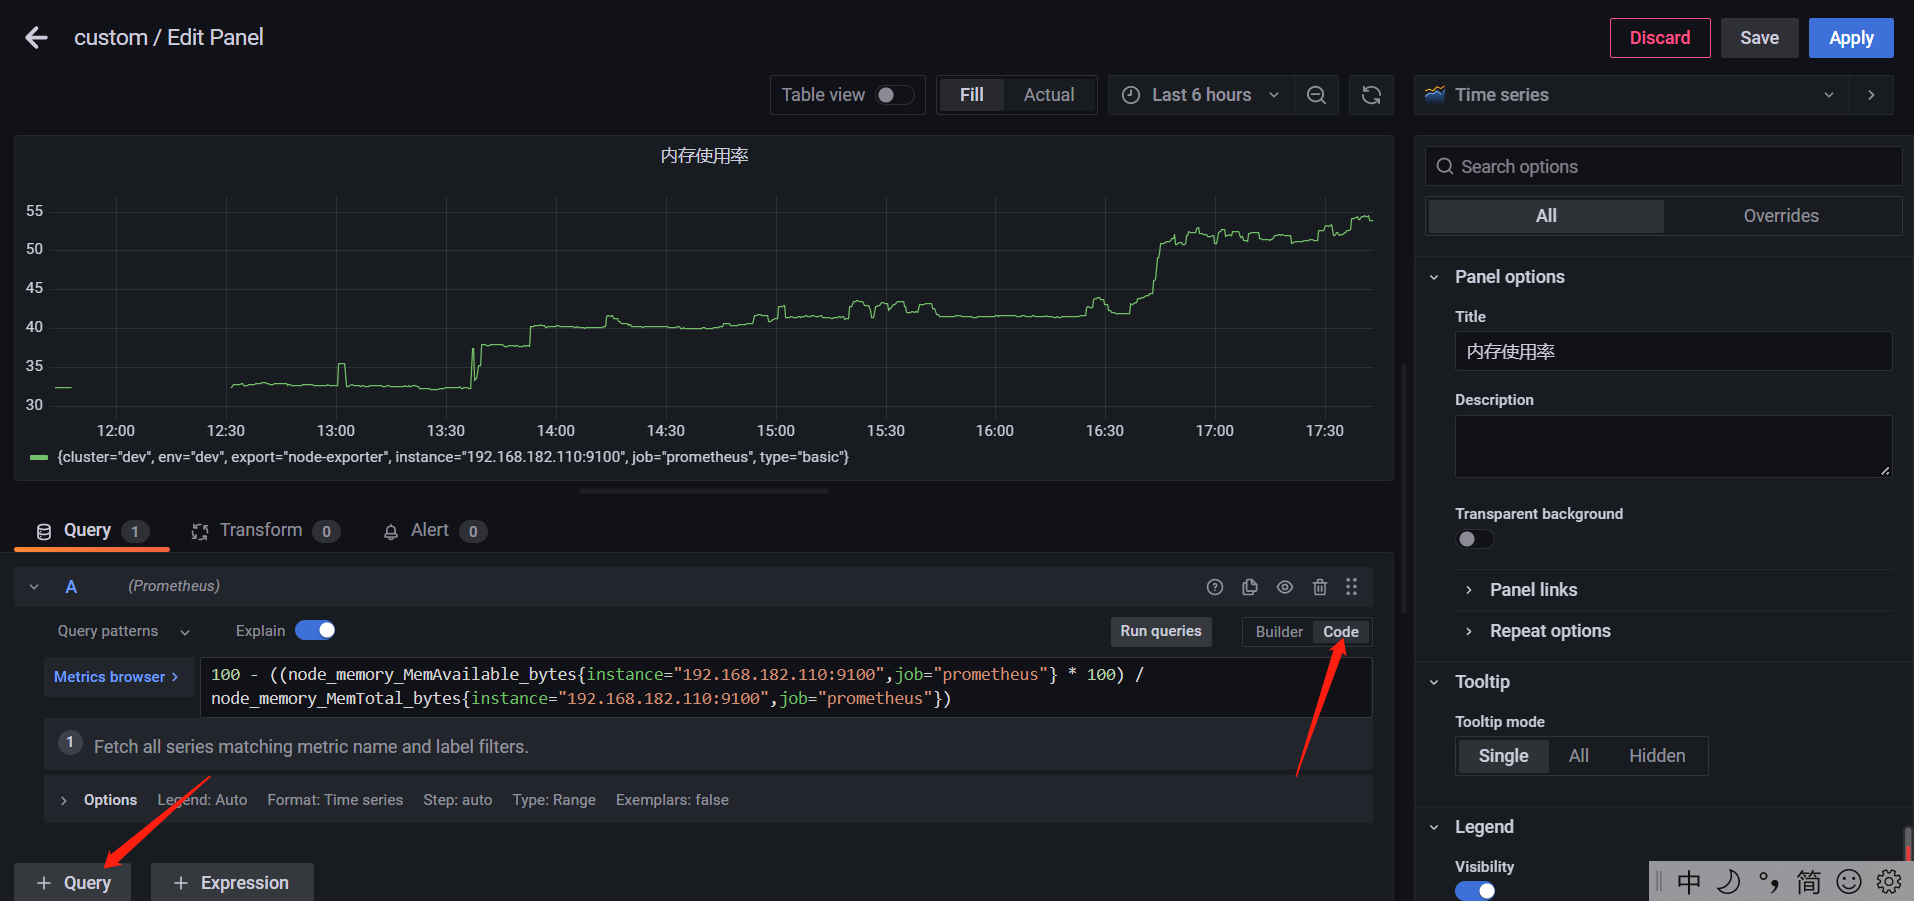Select Actual display mode
Image resolution: width=1914 pixels, height=901 pixels.
1049,95
